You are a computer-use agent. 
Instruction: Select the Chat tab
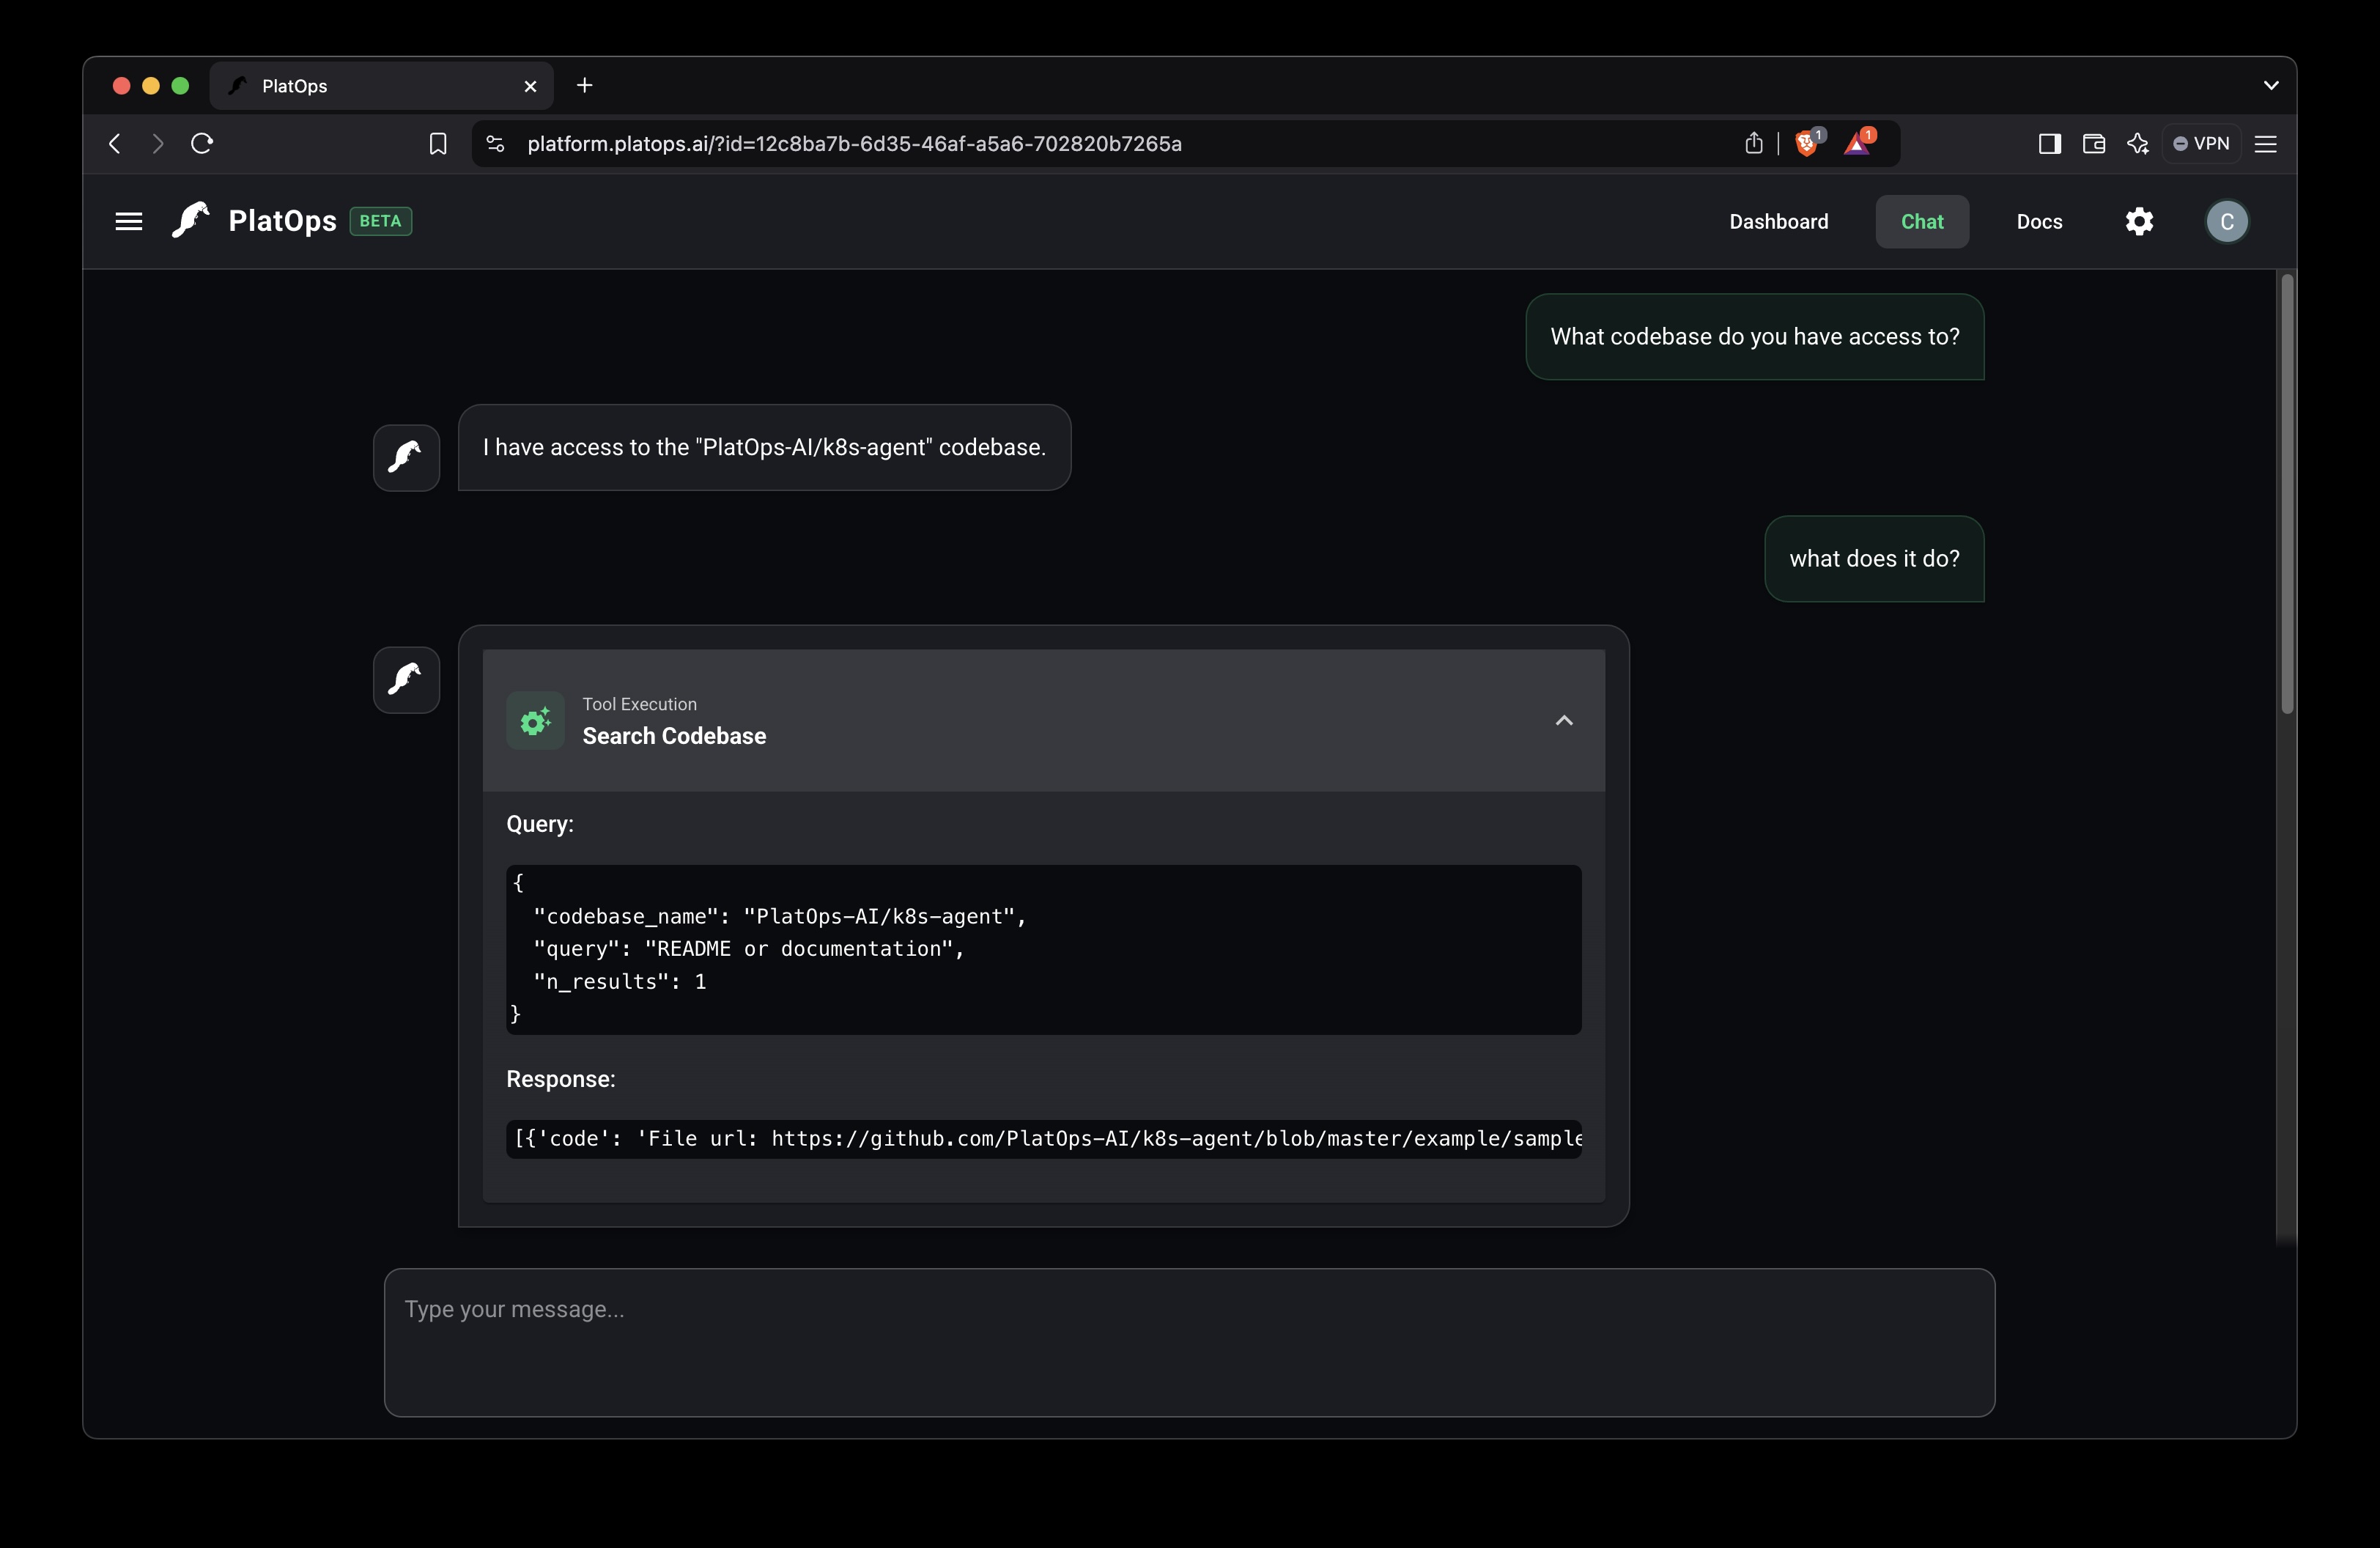tap(1922, 222)
